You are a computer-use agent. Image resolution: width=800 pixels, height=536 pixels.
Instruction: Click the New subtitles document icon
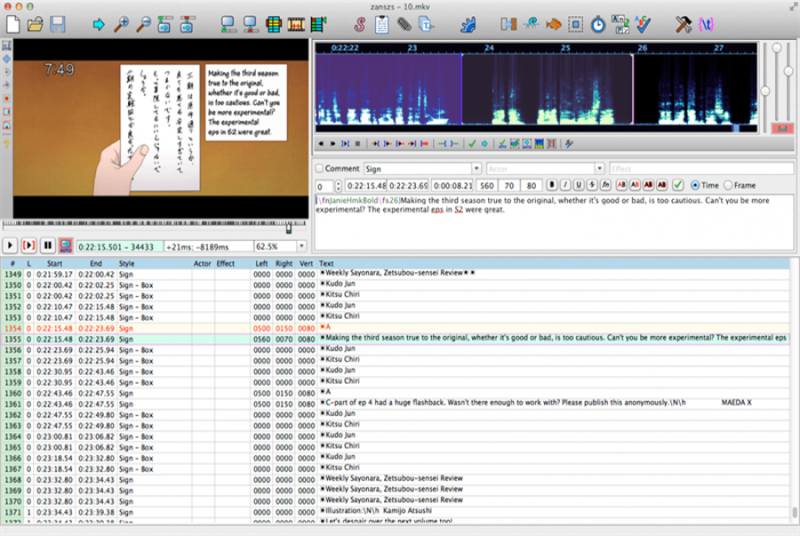coord(13,24)
